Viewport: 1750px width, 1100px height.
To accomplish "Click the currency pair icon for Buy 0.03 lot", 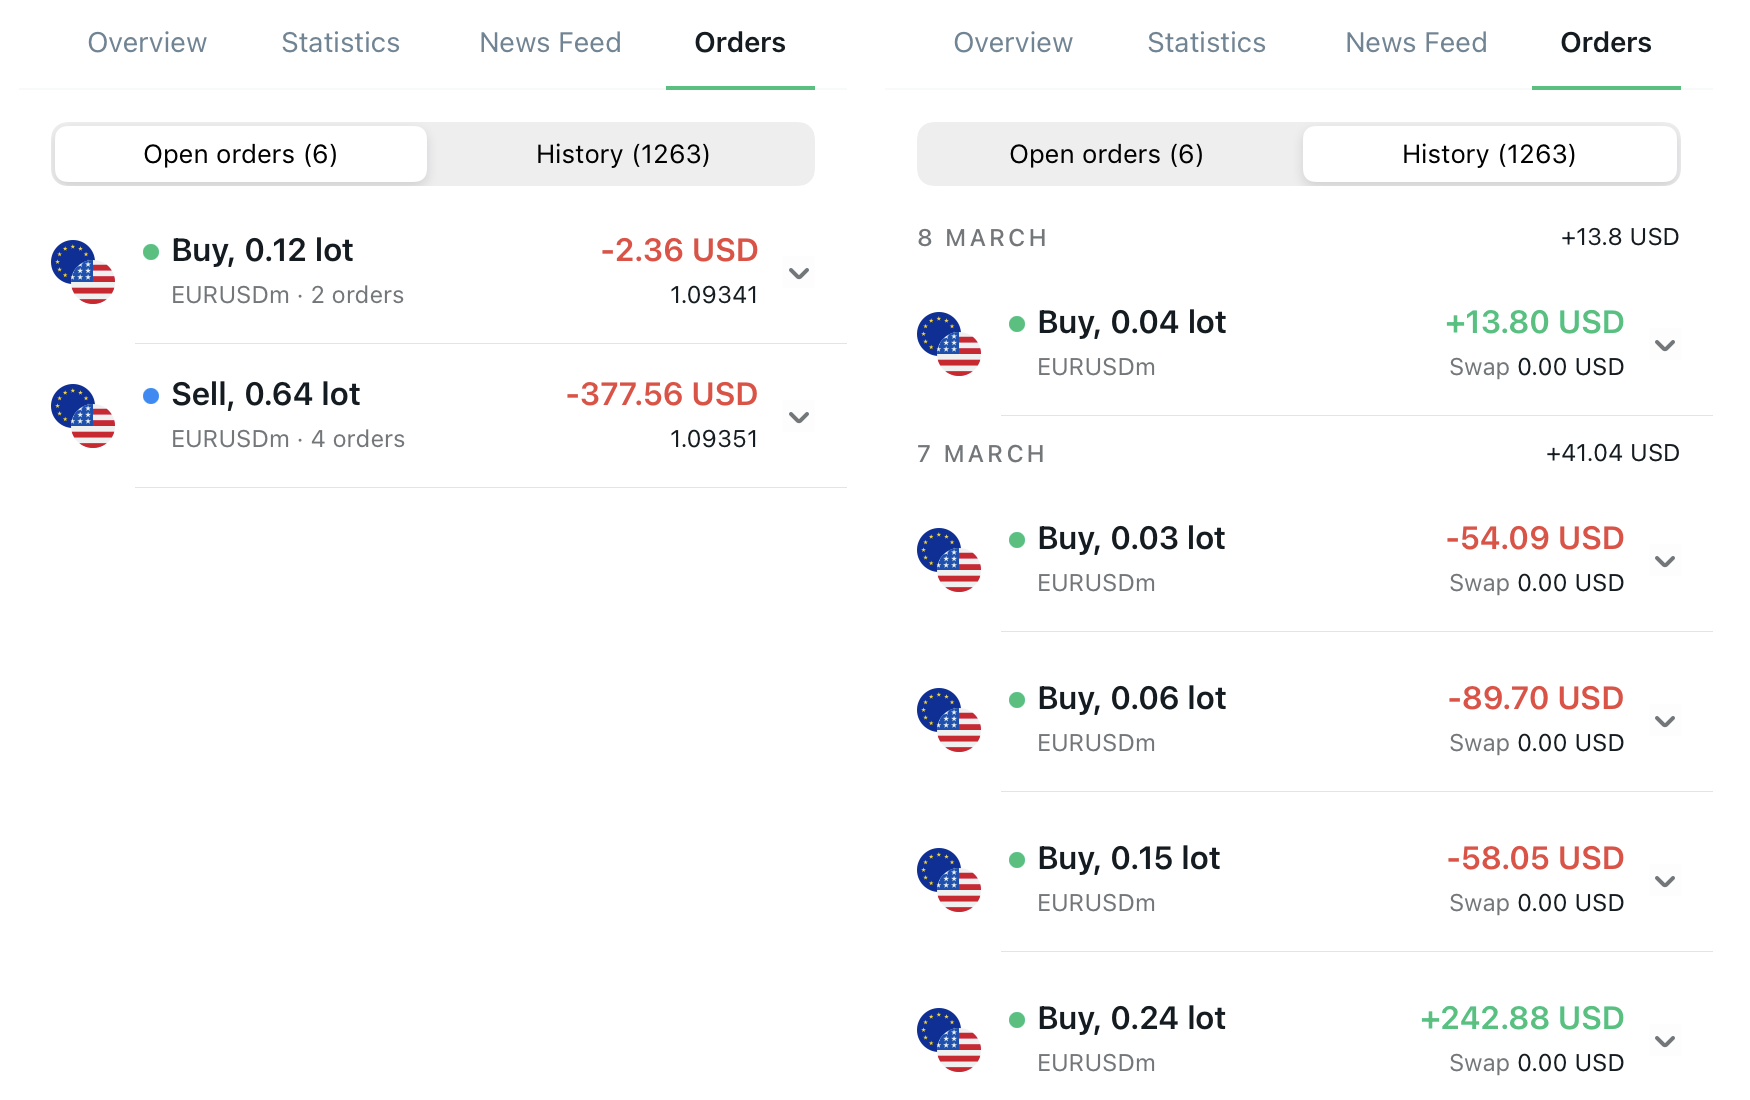I will [949, 560].
